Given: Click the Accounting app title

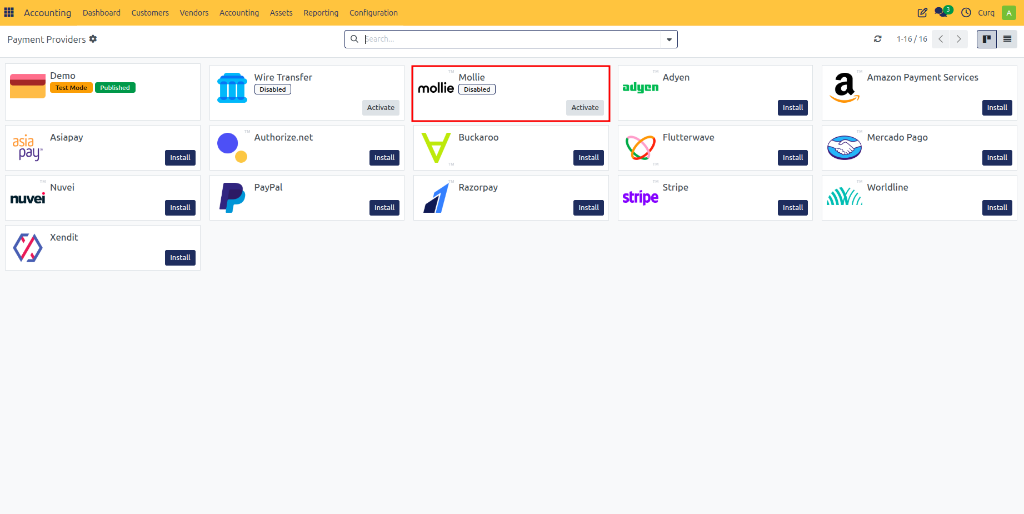Looking at the screenshot, I should pos(48,12).
